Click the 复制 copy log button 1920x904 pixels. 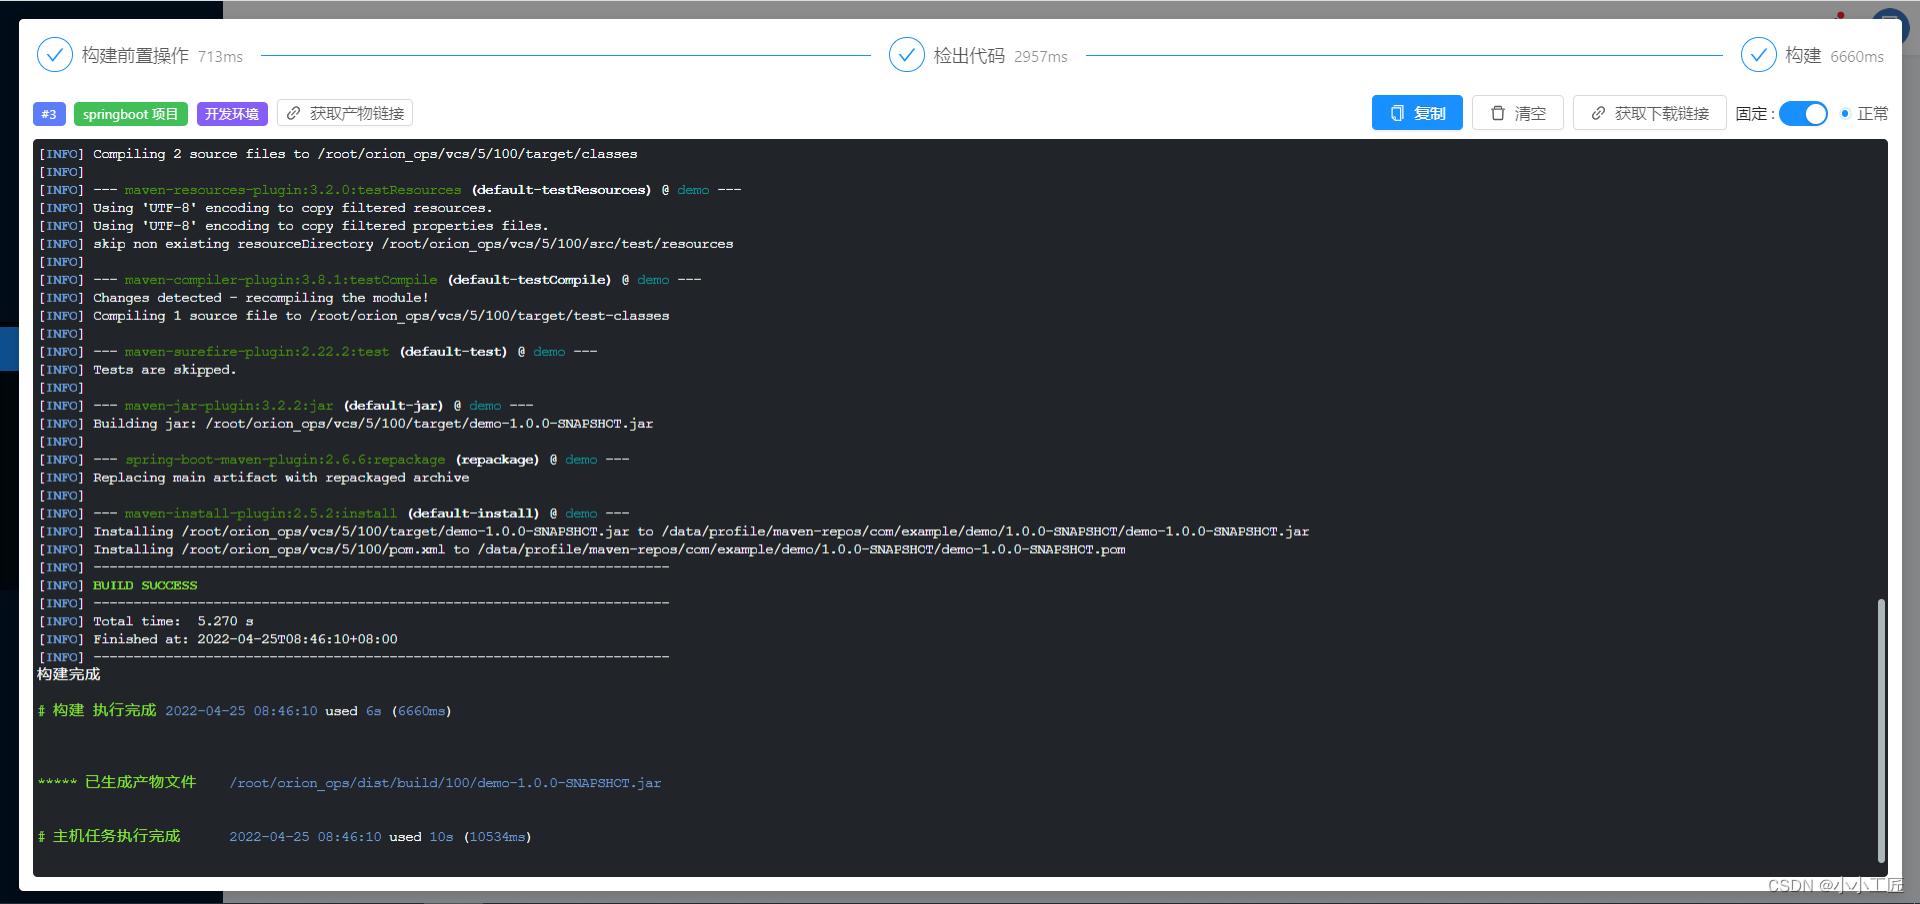1417,113
